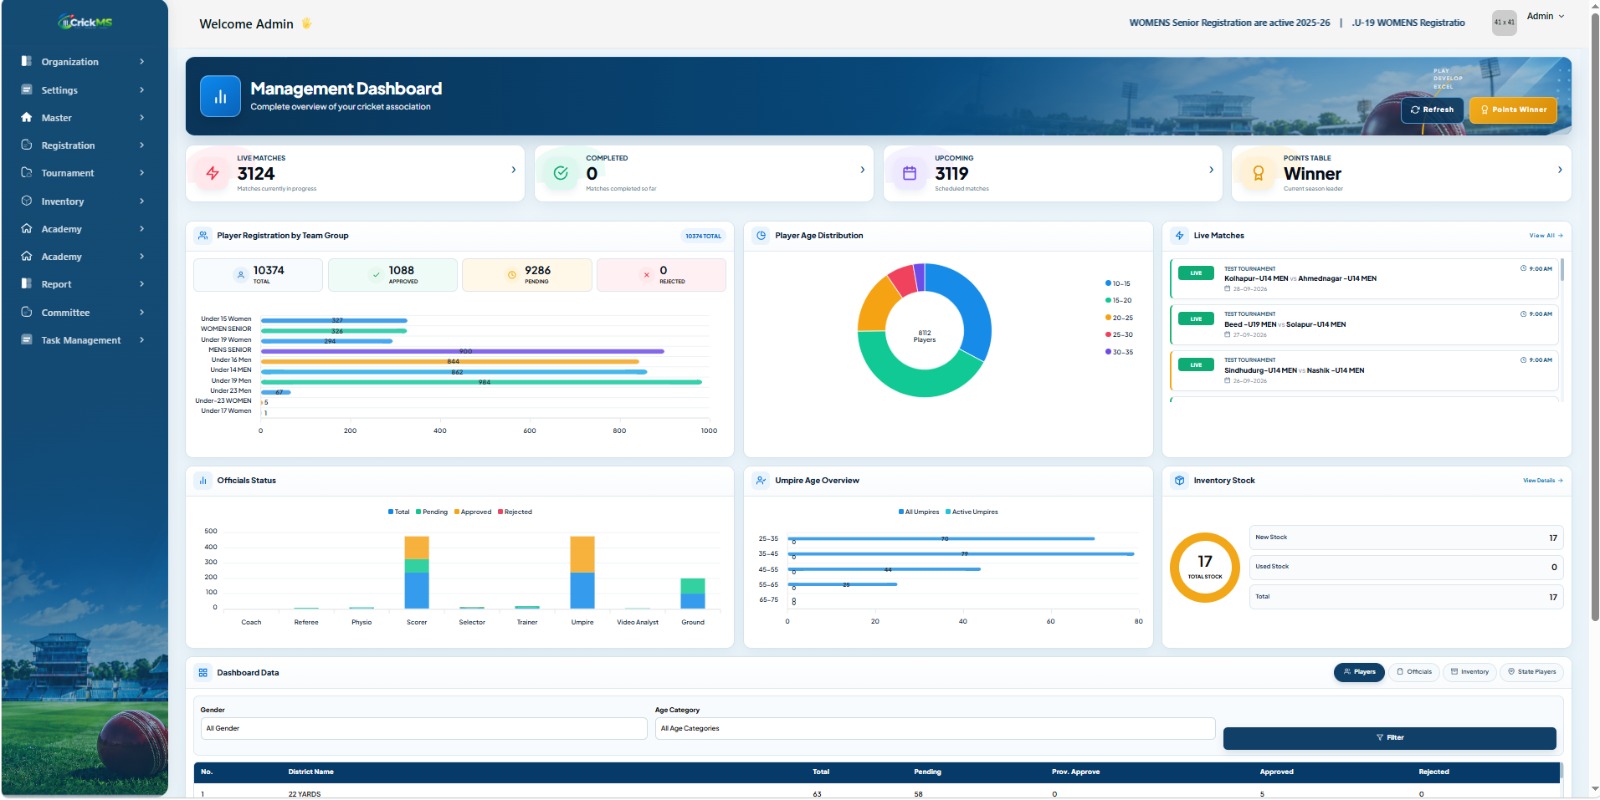Open the All Gender dropdown
The image size is (1600, 800).
[424, 729]
